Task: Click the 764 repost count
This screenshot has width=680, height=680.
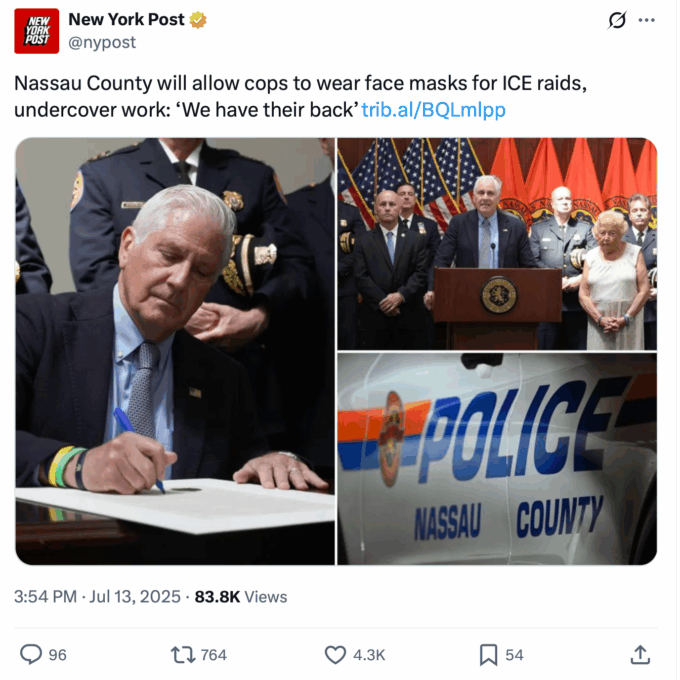Action: pos(214,655)
